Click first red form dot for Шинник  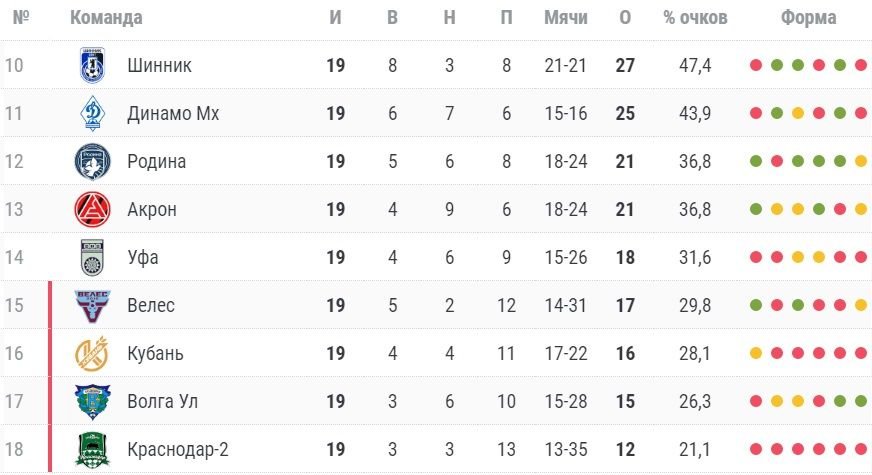pos(756,66)
